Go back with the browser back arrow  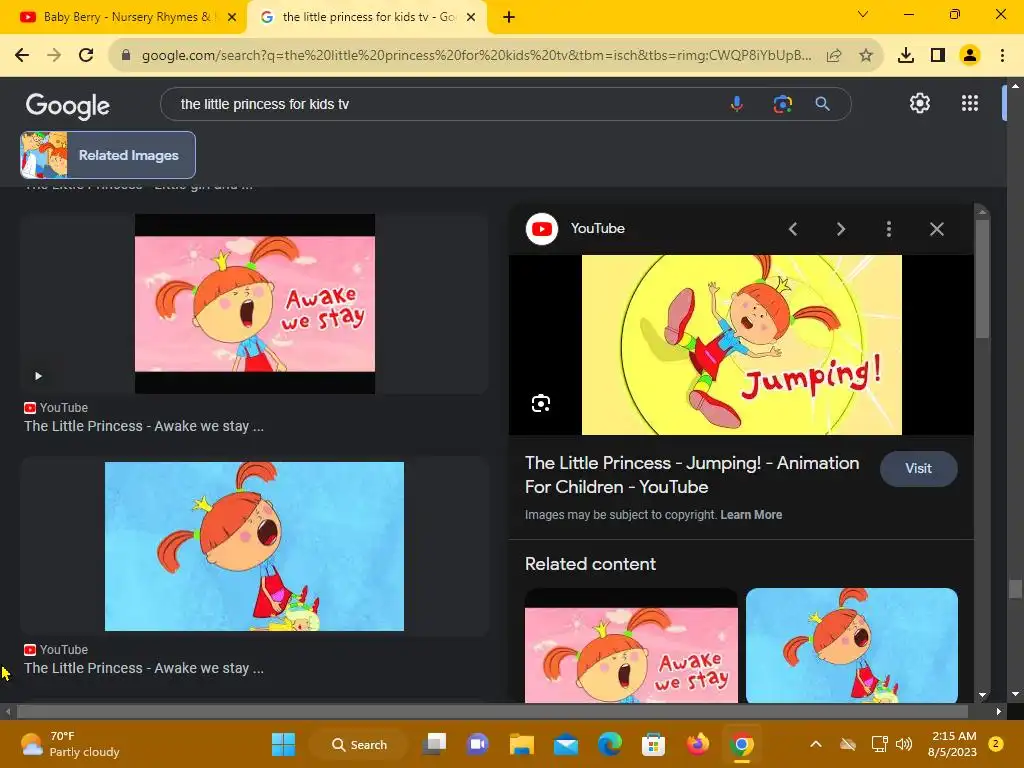[x=22, y=56]
